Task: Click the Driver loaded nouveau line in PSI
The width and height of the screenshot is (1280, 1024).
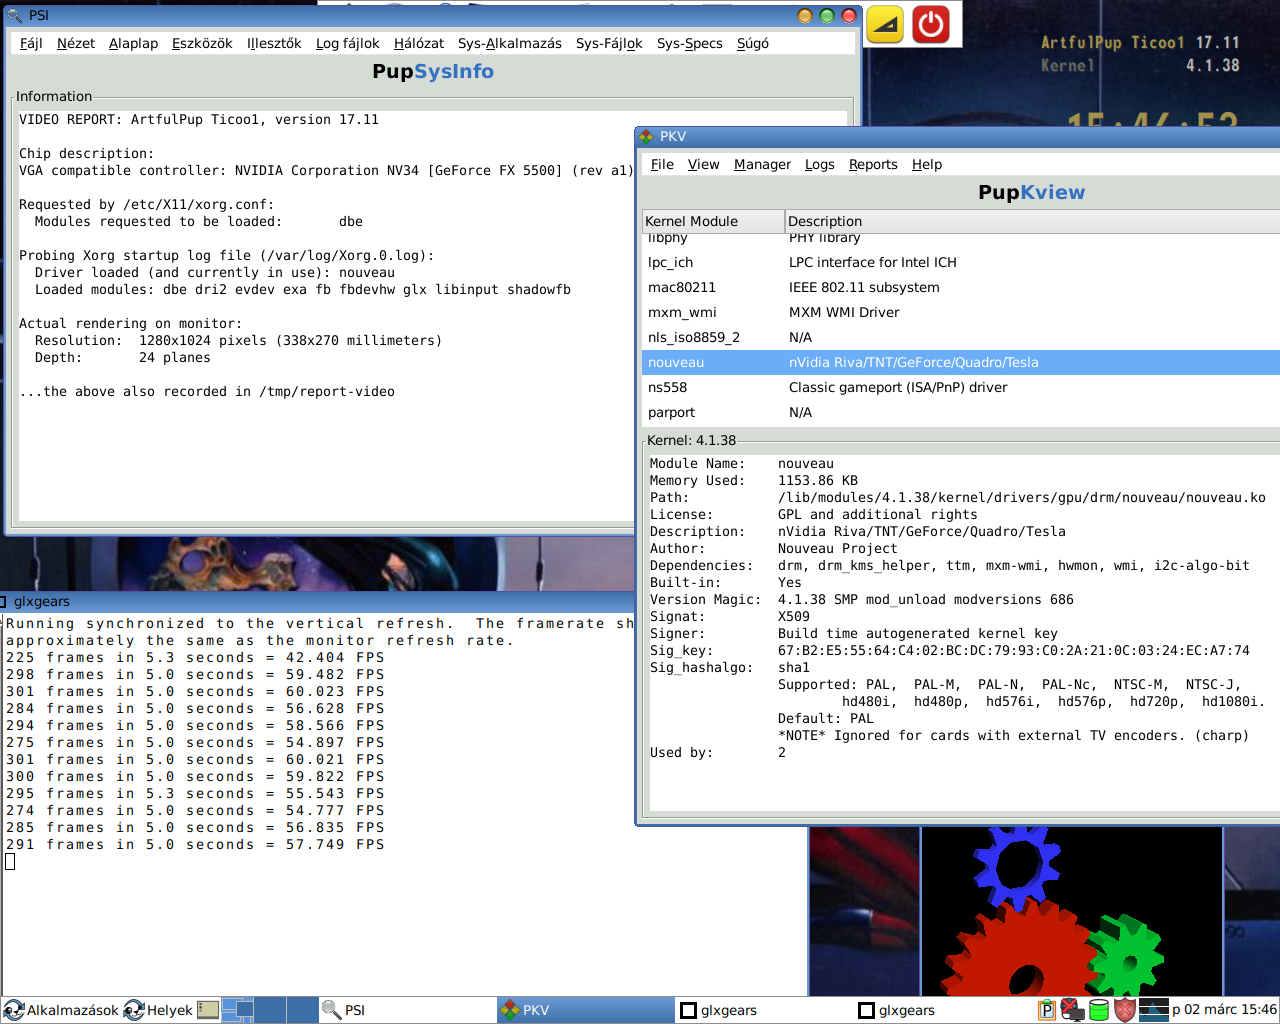Action: (215, 272)
